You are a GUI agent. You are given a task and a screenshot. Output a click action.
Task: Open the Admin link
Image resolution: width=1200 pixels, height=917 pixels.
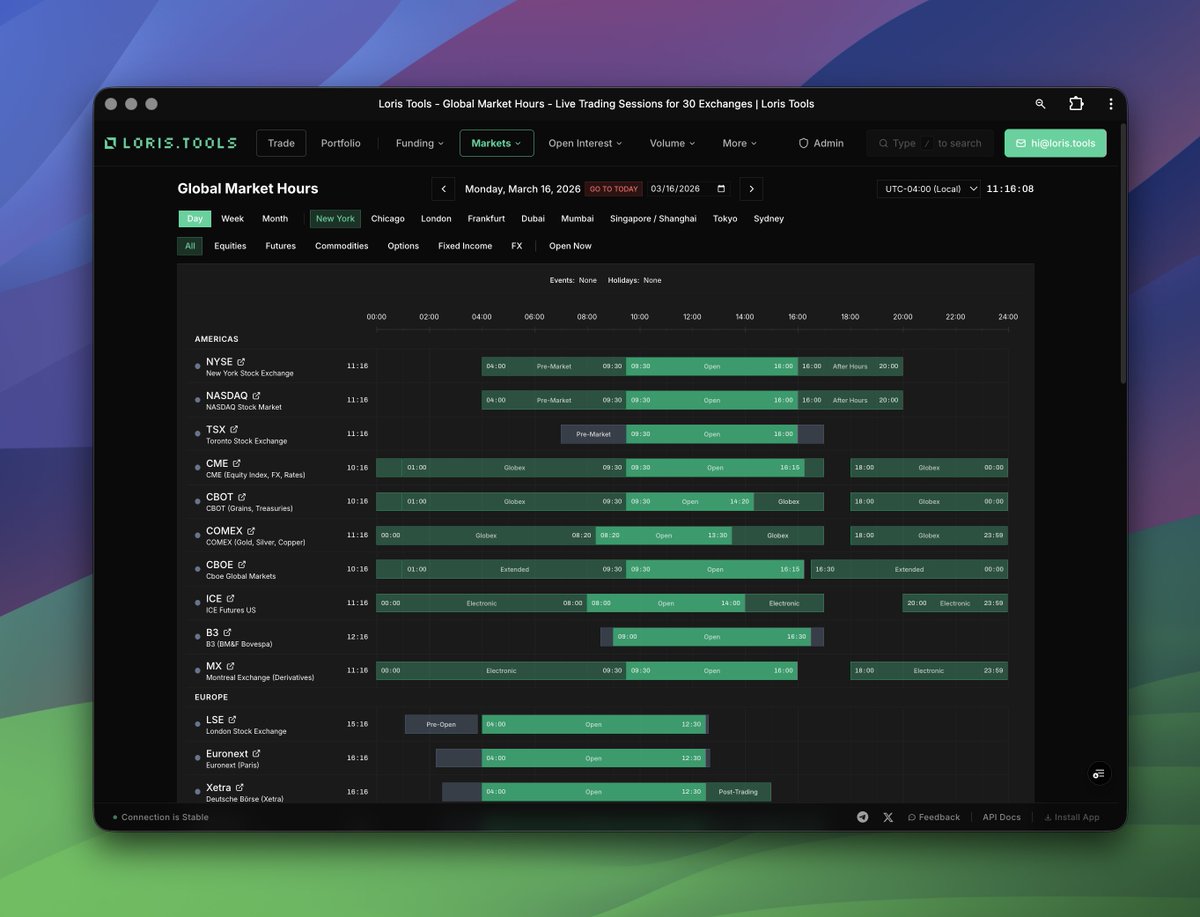(x=821, y=143)
